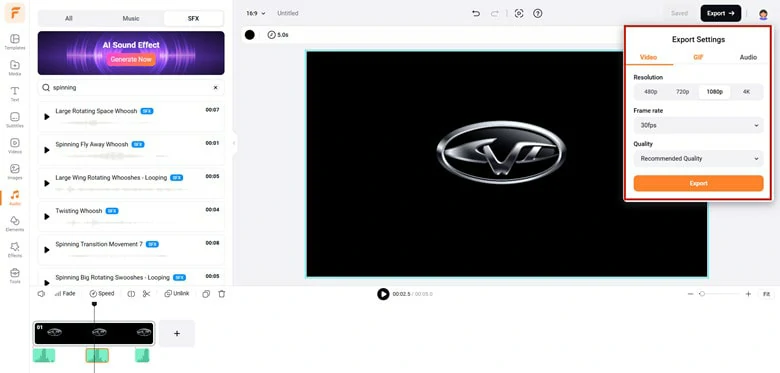The height and width of the screenshot is (373, 780).
Task: Open the Recommended Quality dropdown
Action: pos(698,159)
